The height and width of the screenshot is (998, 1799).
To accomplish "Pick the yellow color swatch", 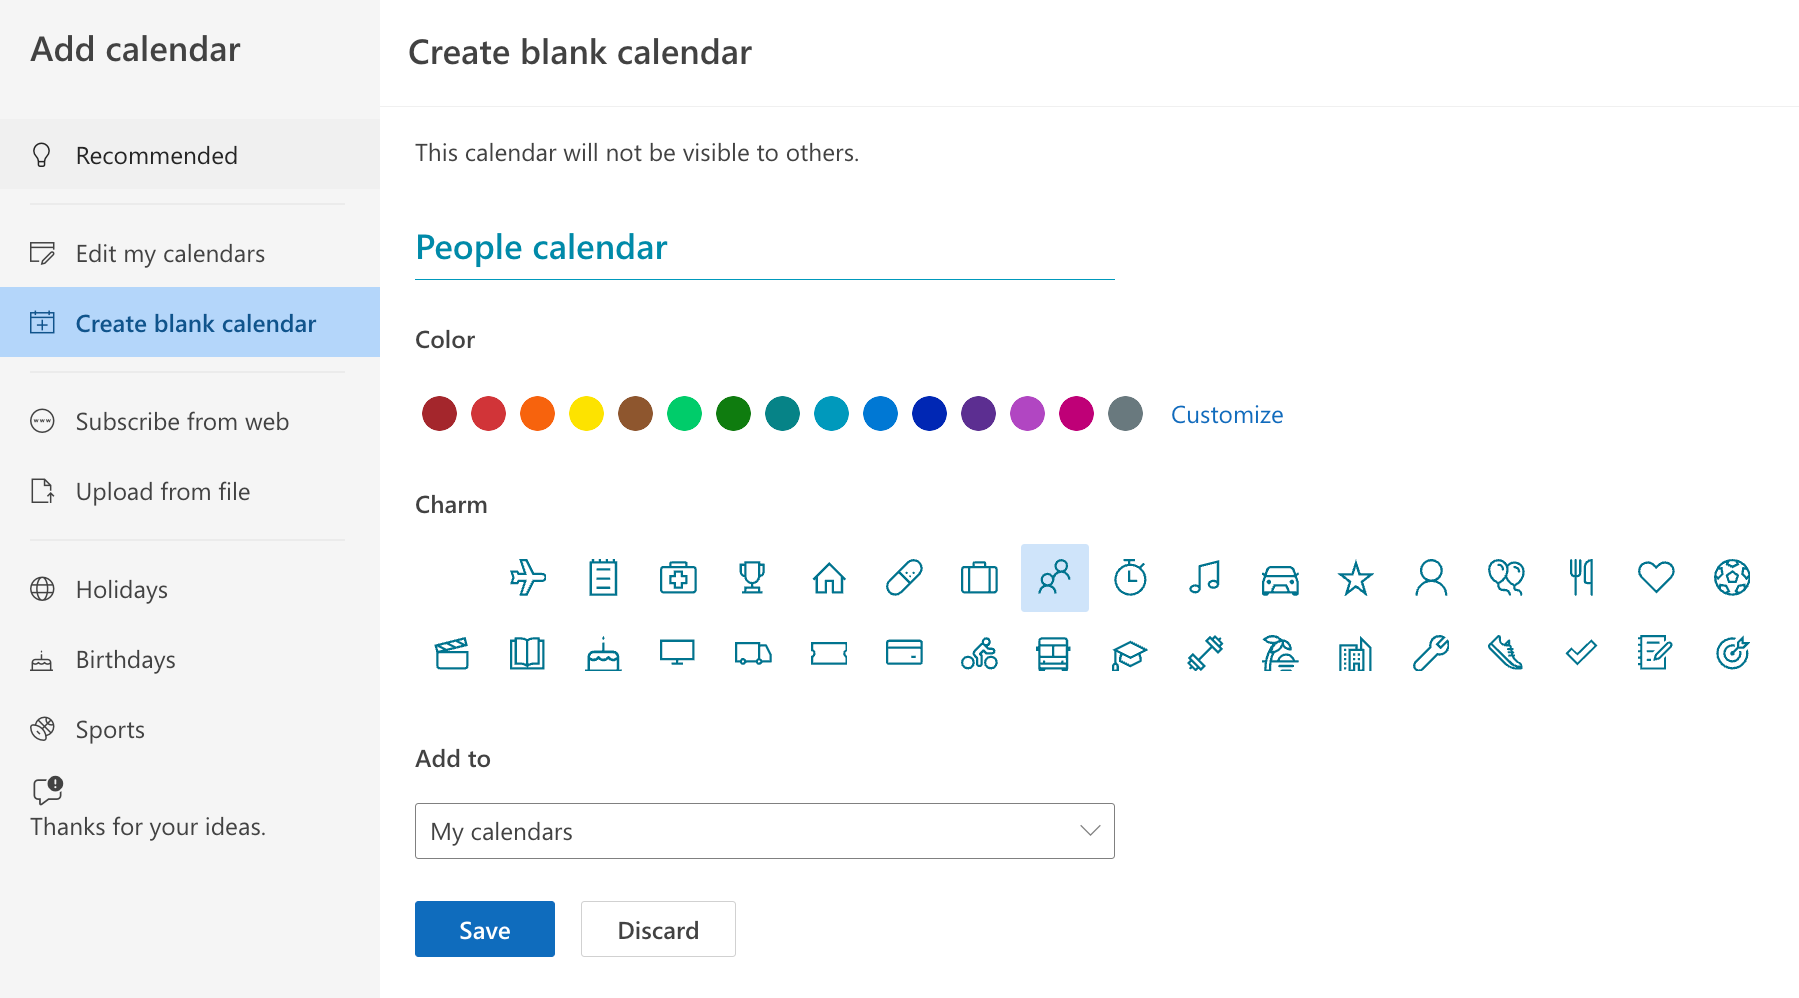I will click(x=586, y=414).
